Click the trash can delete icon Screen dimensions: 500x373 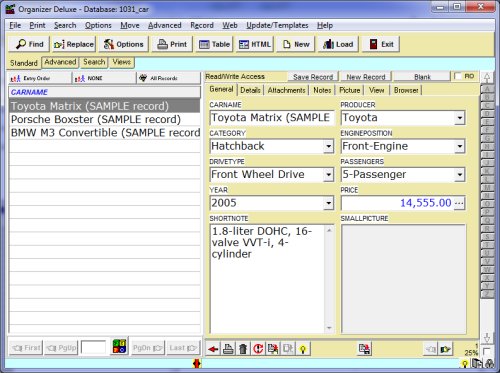243,349
